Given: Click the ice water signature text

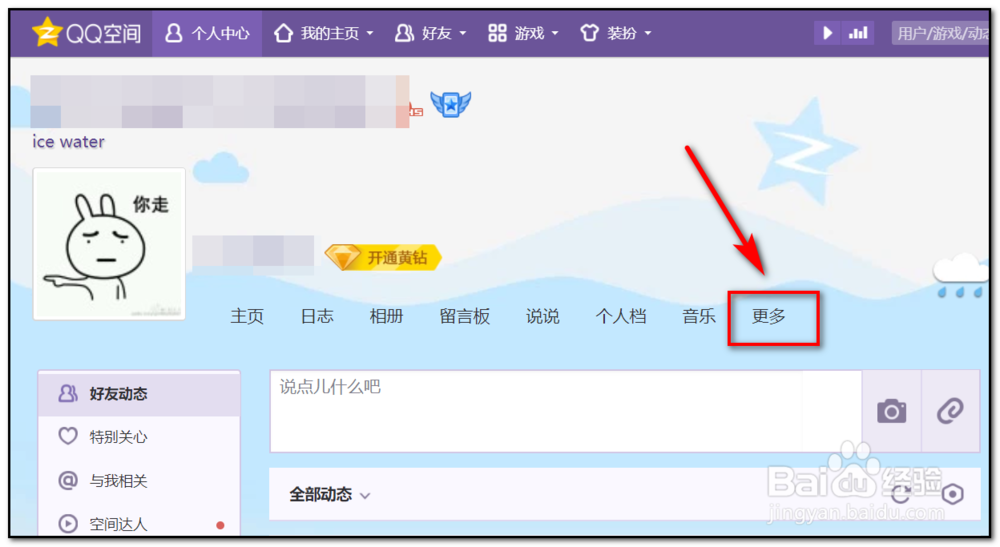Looking at the screenshot, I should click(68, 142).
